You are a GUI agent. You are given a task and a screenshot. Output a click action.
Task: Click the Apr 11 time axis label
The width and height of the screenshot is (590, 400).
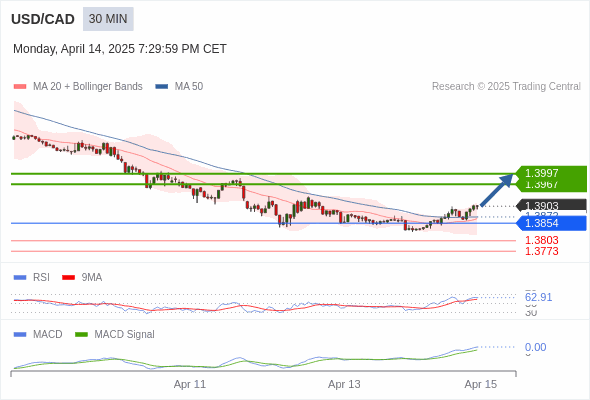pyautogui.click(x=190, y=384)
